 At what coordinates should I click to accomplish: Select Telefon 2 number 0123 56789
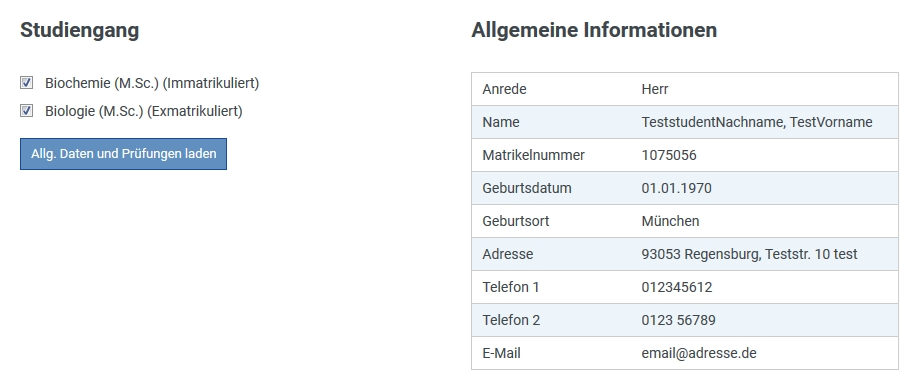tap(679, 320)
